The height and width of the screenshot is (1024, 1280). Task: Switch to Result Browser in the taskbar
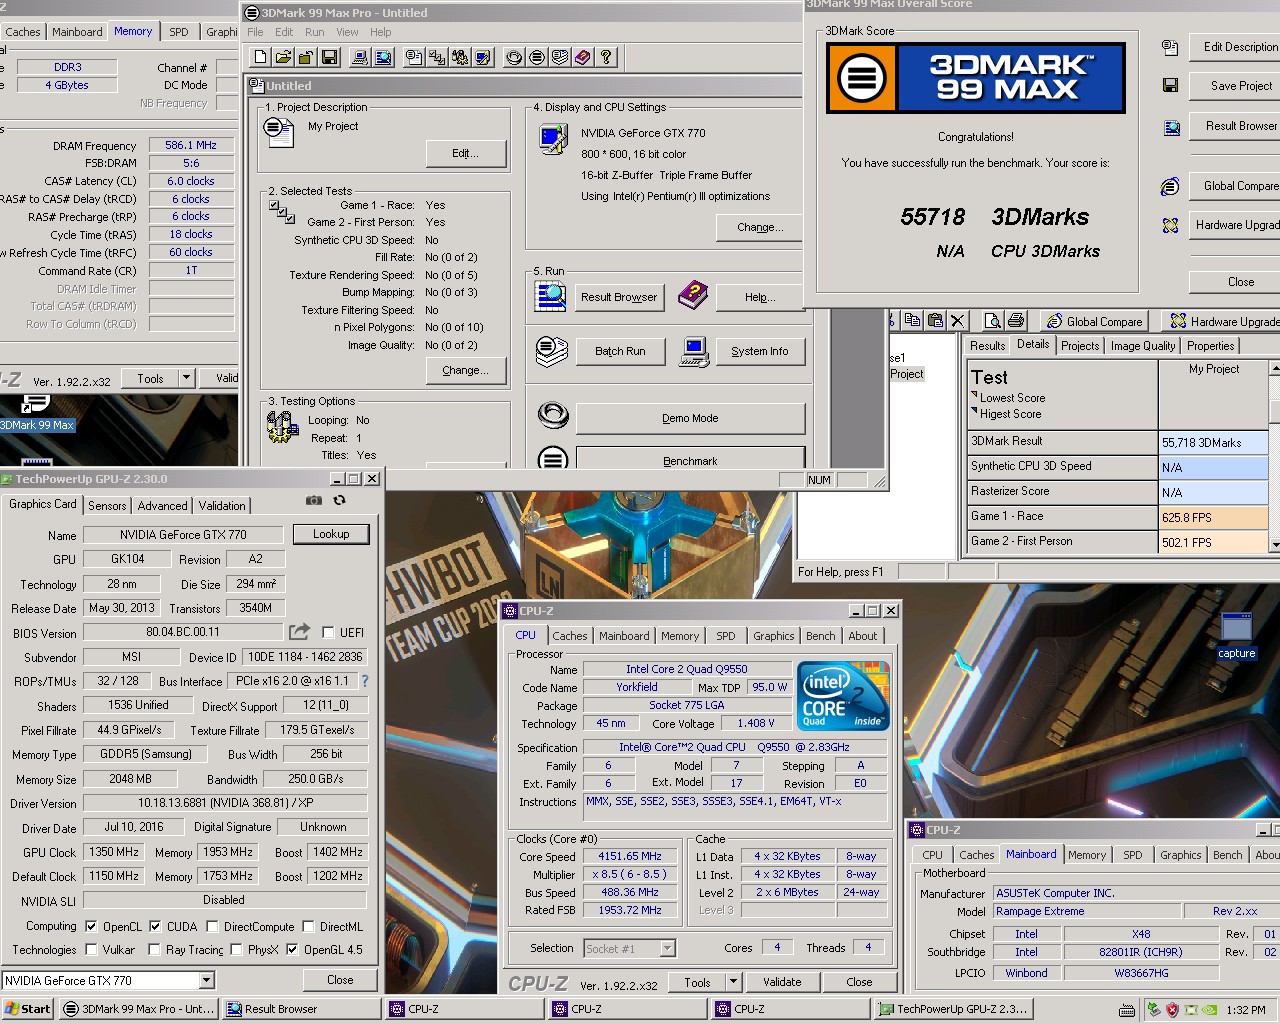pyautogui.click(x=303, y=1009)
